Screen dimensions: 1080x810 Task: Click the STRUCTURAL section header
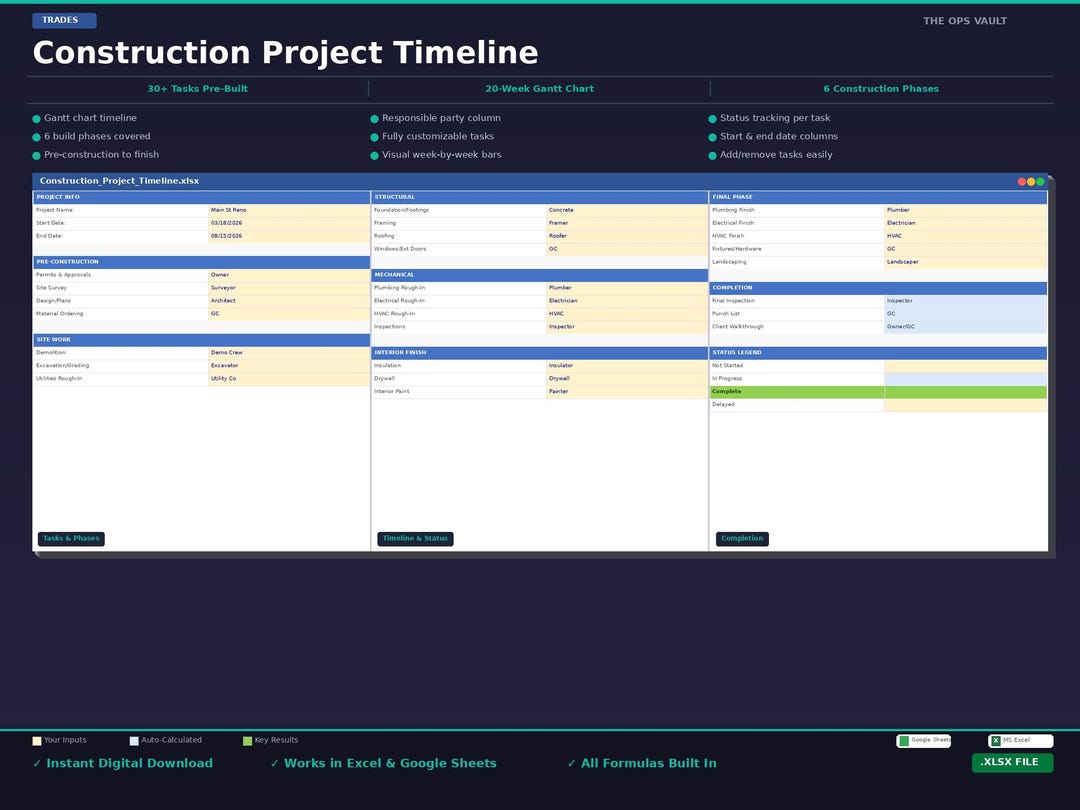[539, 197]
